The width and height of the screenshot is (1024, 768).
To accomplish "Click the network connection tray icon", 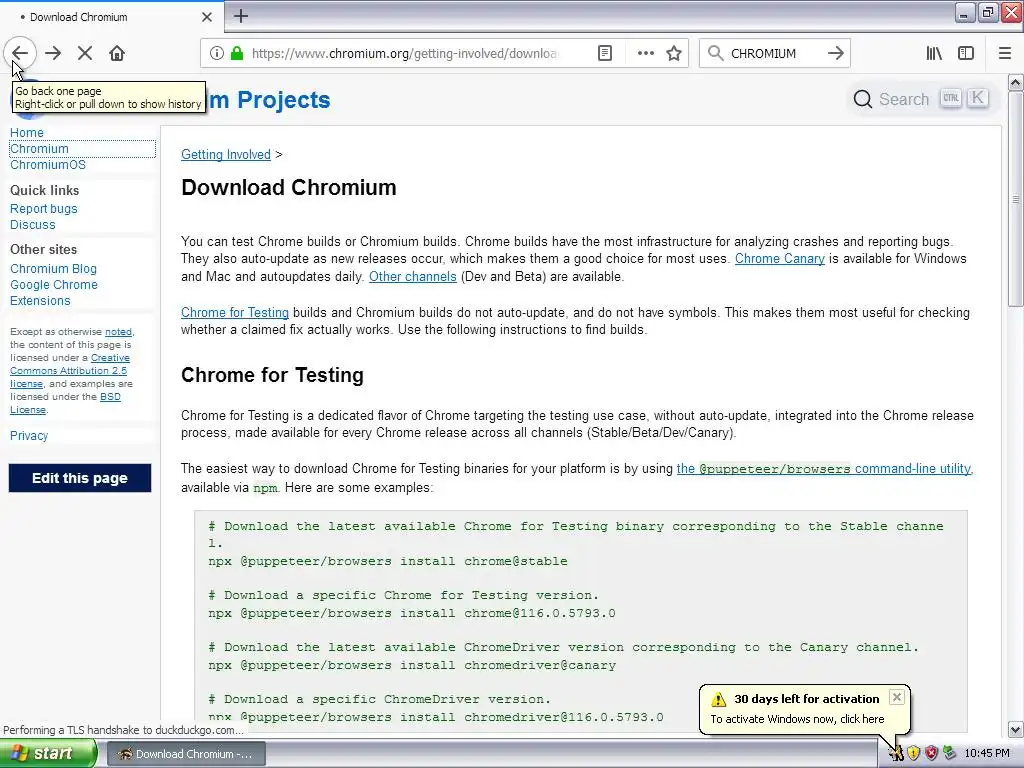I will (x=949, y=754).
